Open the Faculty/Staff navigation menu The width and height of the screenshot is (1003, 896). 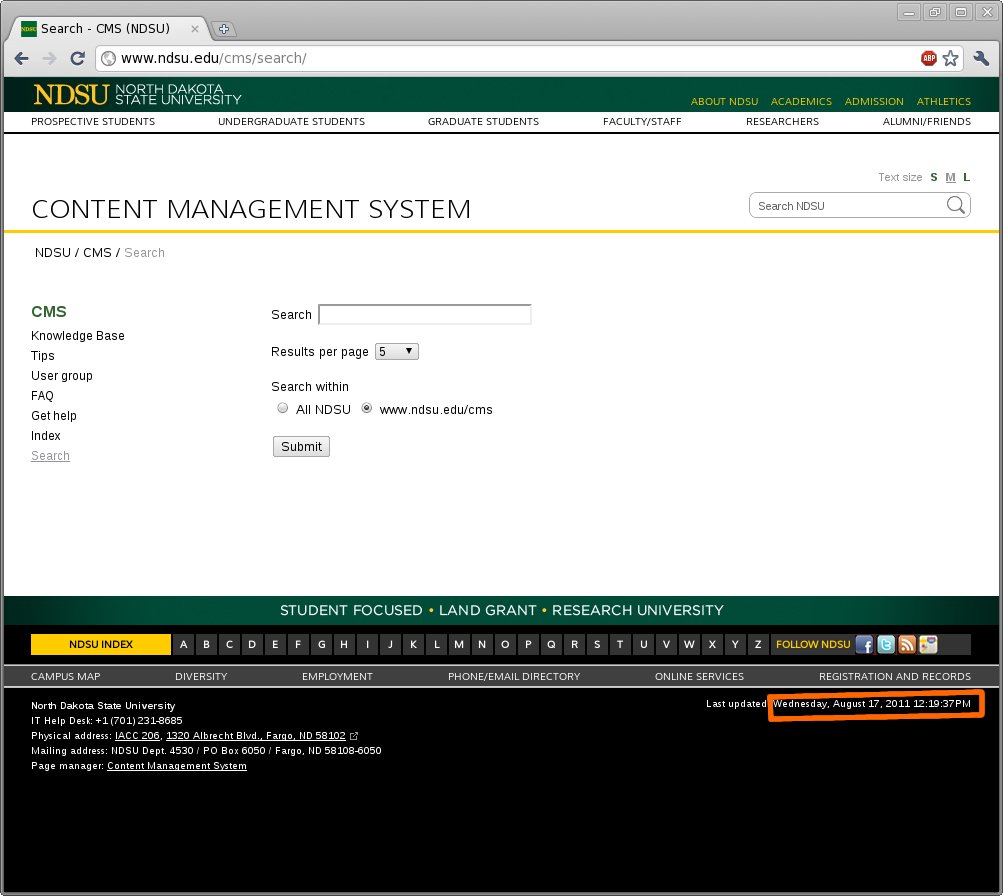coord(642,122)
